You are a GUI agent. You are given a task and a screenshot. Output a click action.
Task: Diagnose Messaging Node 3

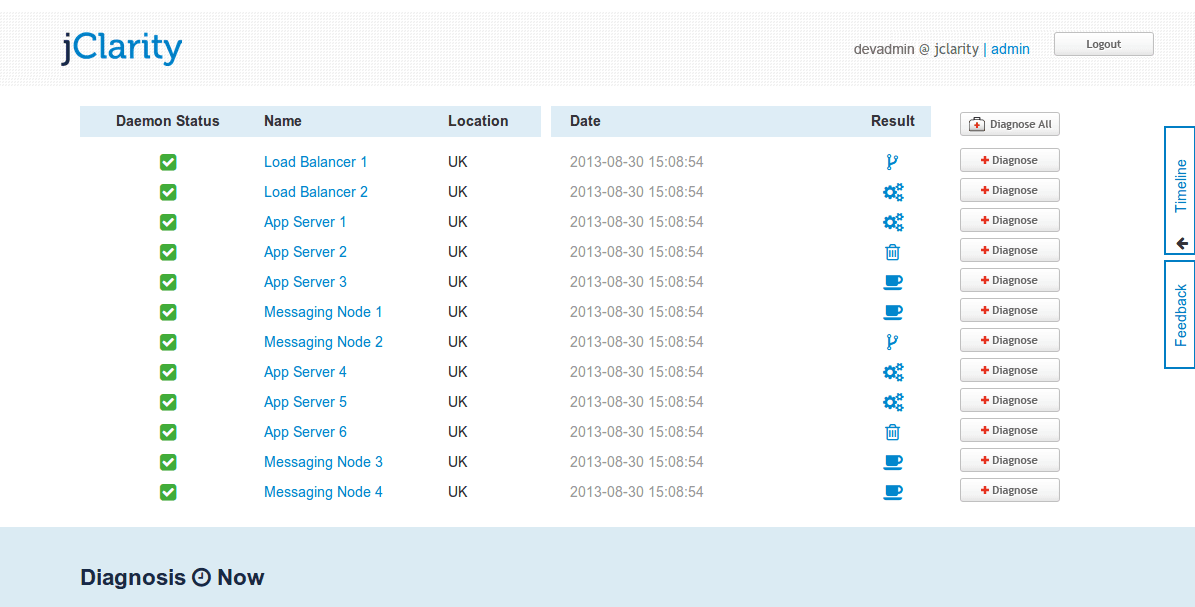(1010, 460)
